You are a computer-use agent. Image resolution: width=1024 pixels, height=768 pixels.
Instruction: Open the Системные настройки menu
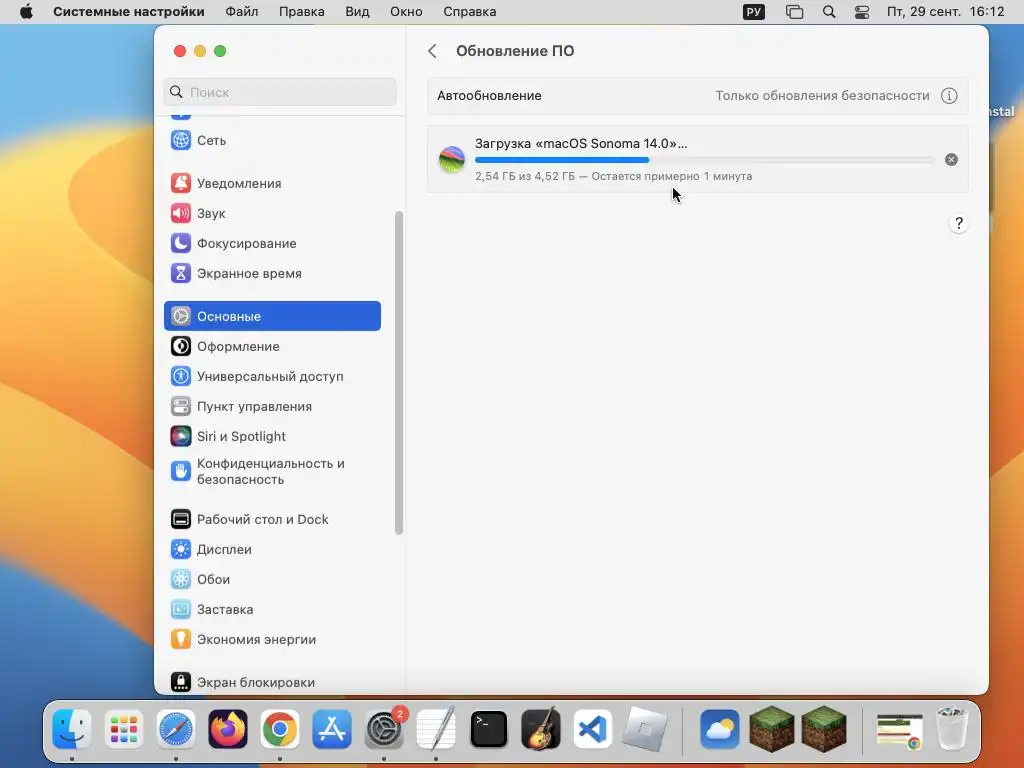point(129,12)
